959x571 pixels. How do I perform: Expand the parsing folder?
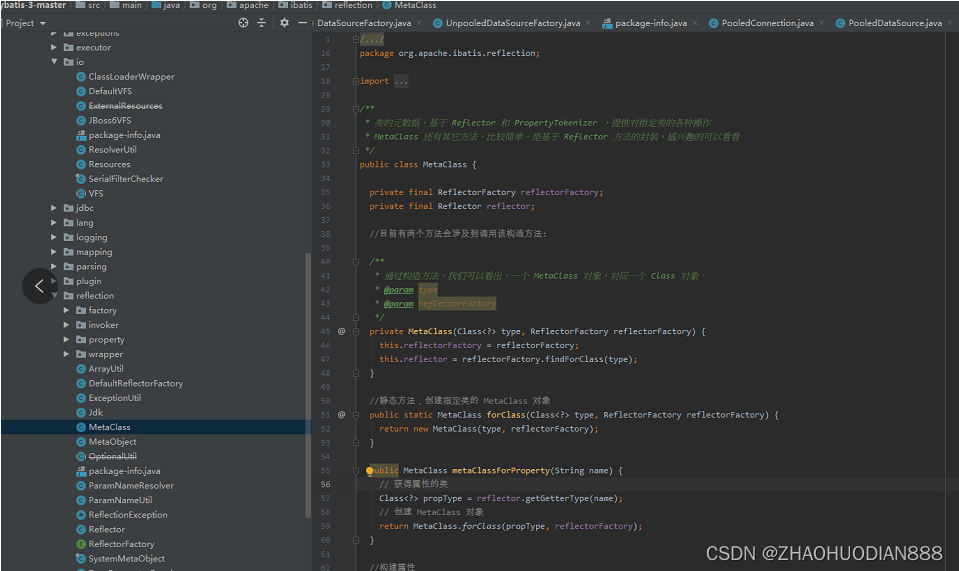coord(54,267)
